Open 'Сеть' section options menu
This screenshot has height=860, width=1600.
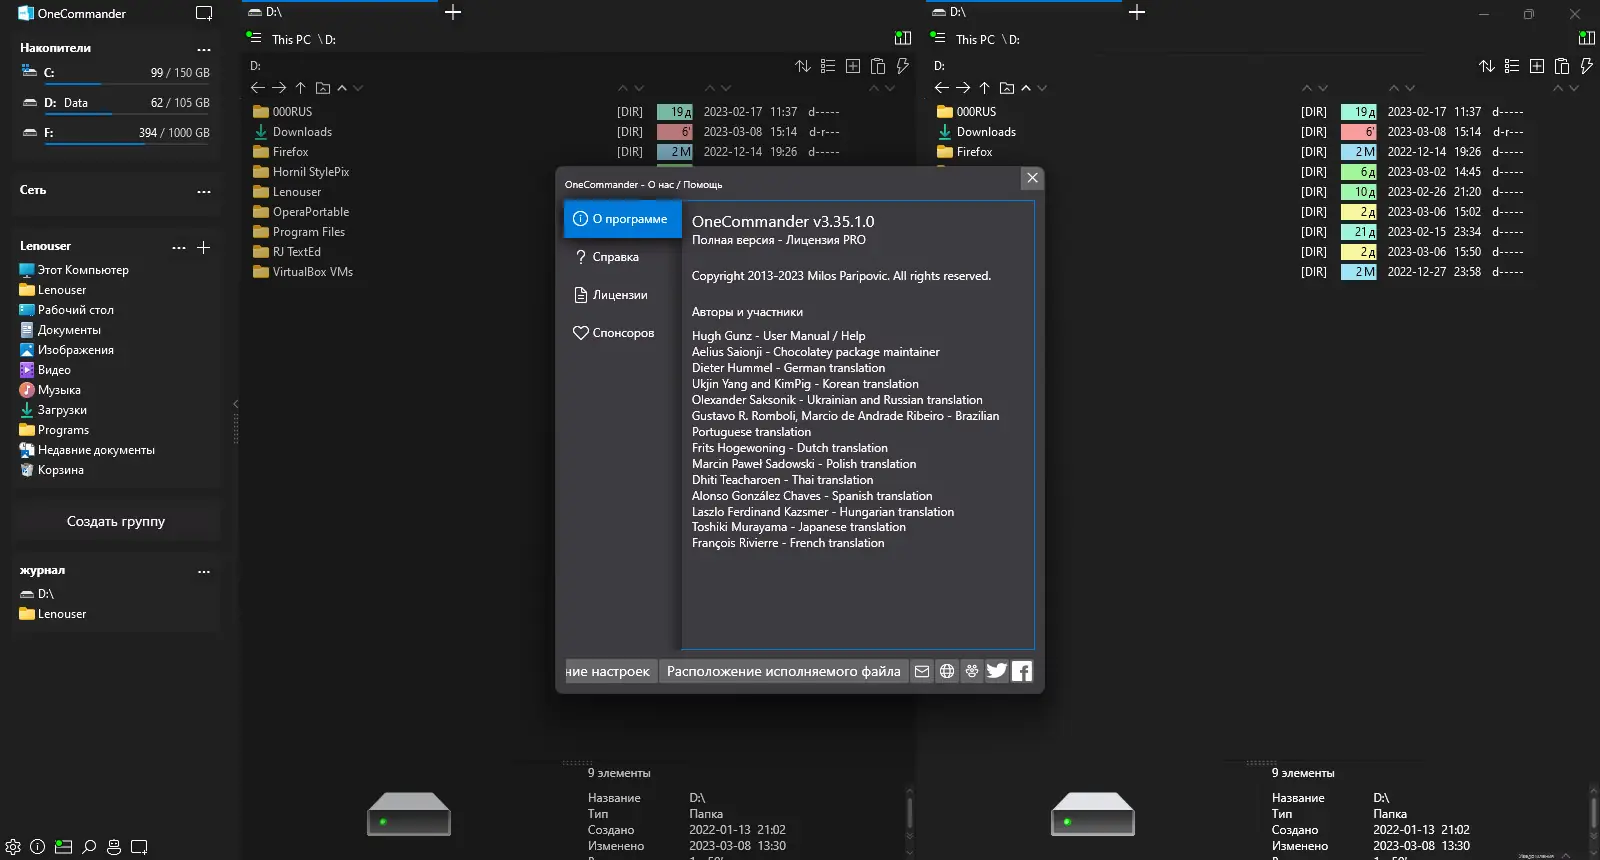pos(204,191)
